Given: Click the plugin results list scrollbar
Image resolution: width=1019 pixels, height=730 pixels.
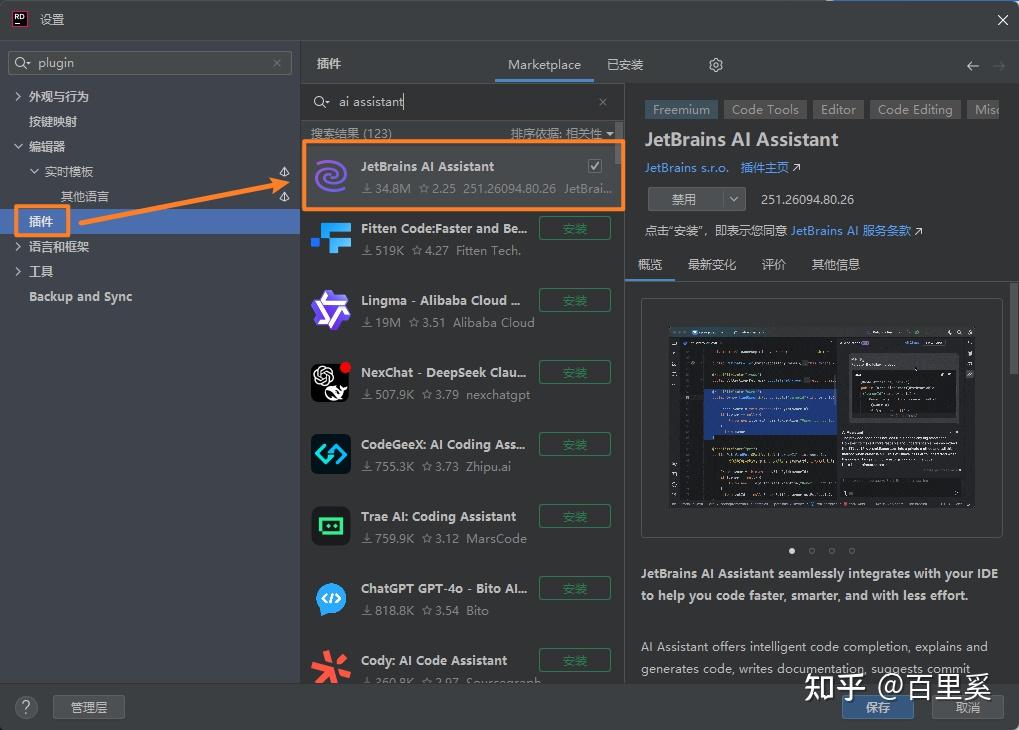Looking at the screenshot, I should pos(619,143).
